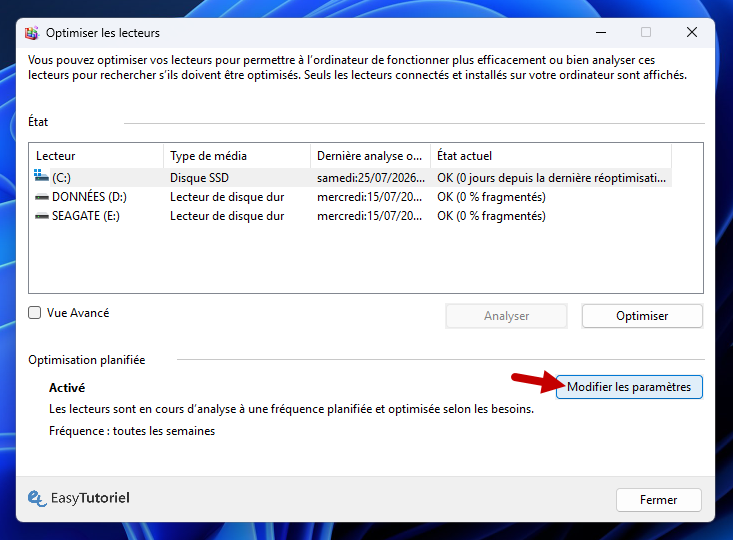This screenshot has width=733, height=540.
Task: Sort by the Lecteur column header
Action: point(96,156)
